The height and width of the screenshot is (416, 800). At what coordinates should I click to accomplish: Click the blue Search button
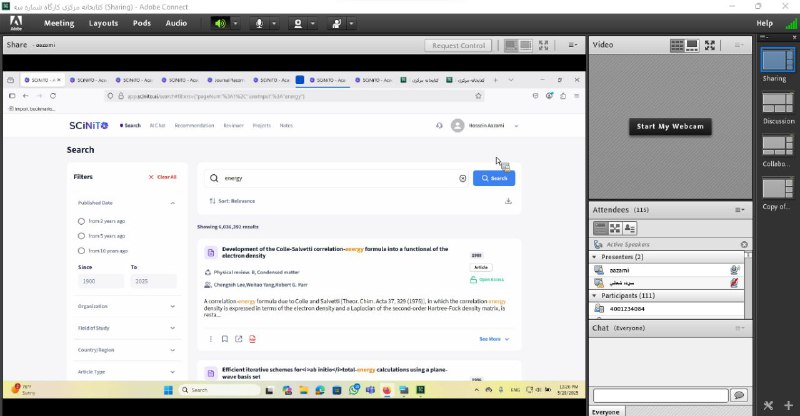tap(494, 178)
